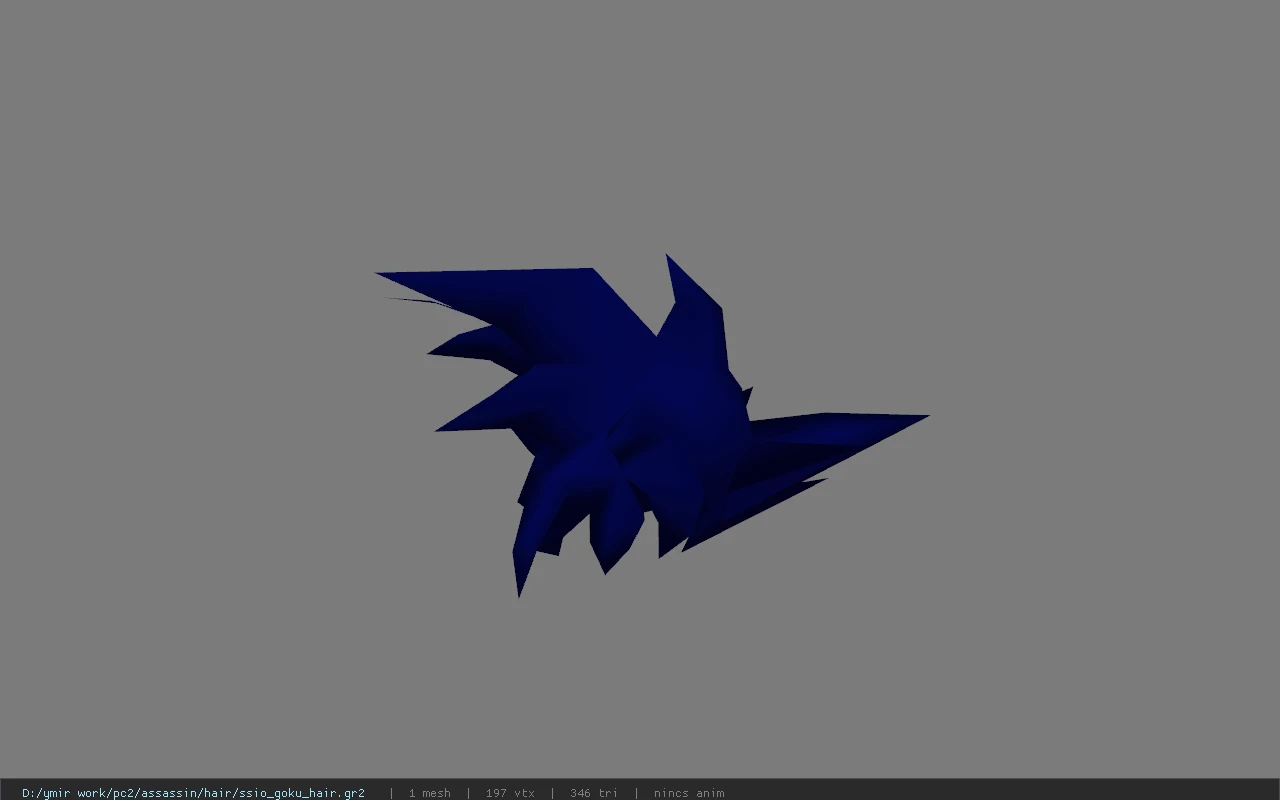Click the "346 tri" triangle count

(594, 793)
